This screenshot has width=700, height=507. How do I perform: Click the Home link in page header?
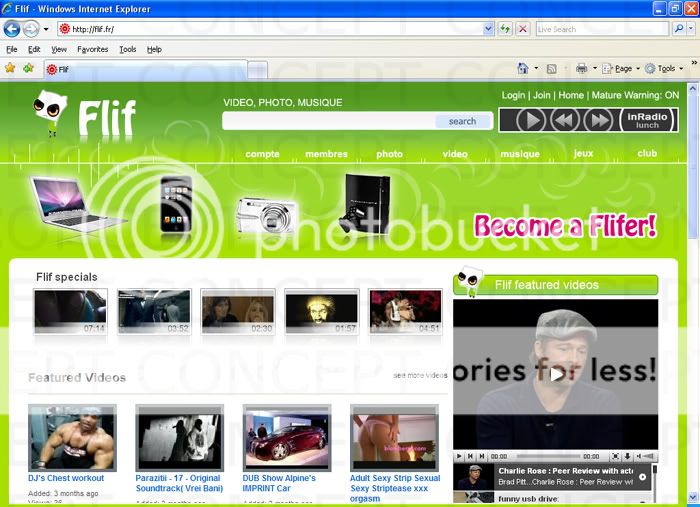(x=571, y=95)
